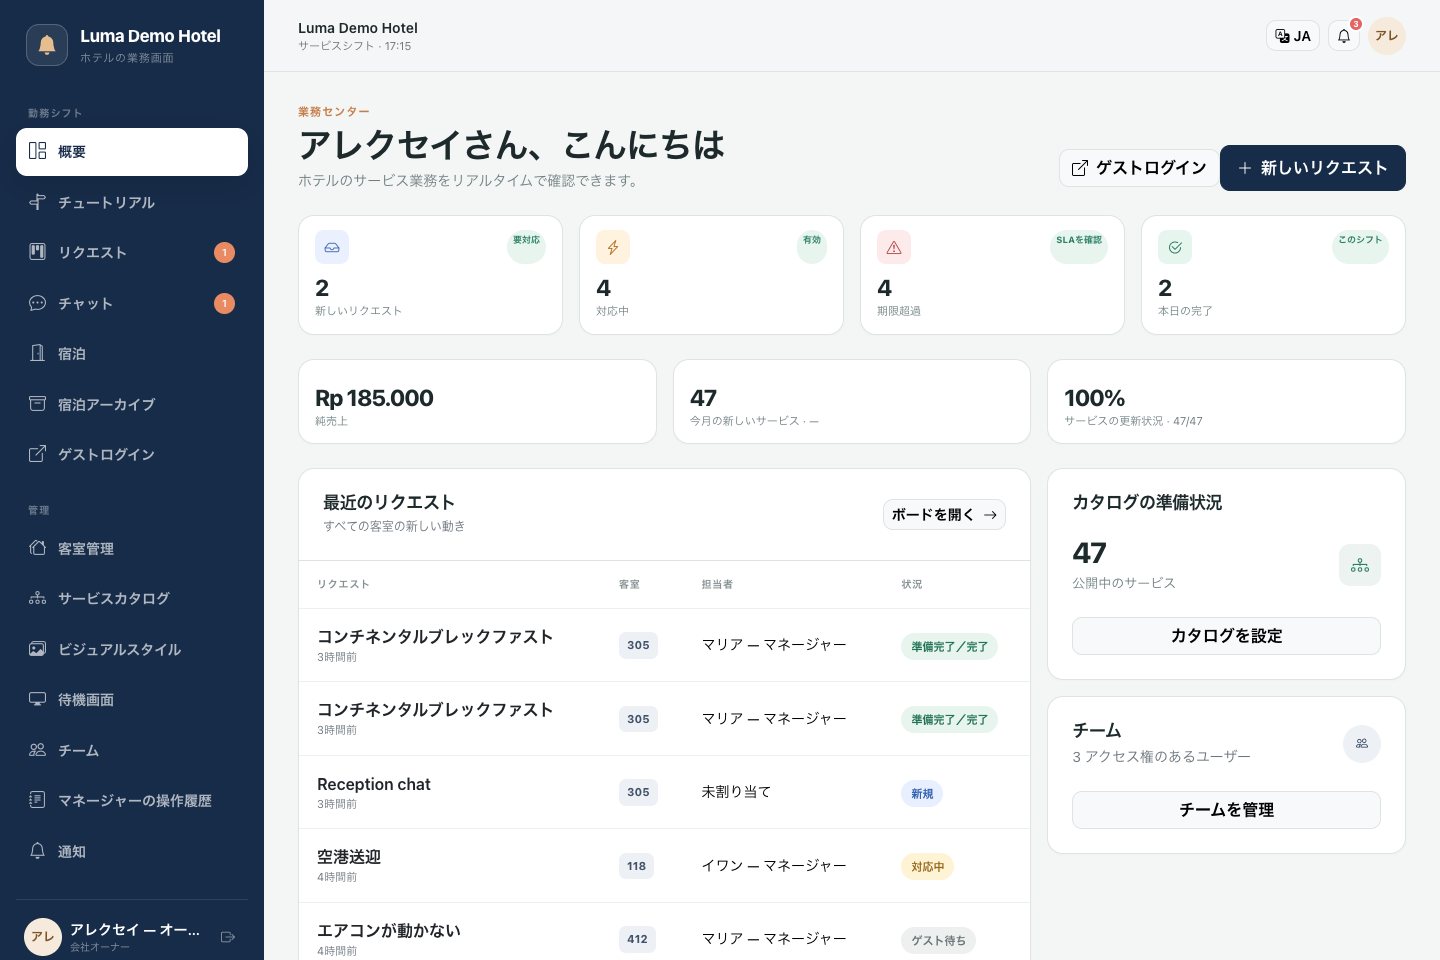Open サービスカタログ in the sidebar
Image resolution: width=1440 pixels, height=960 pixels.
point(132,598)
